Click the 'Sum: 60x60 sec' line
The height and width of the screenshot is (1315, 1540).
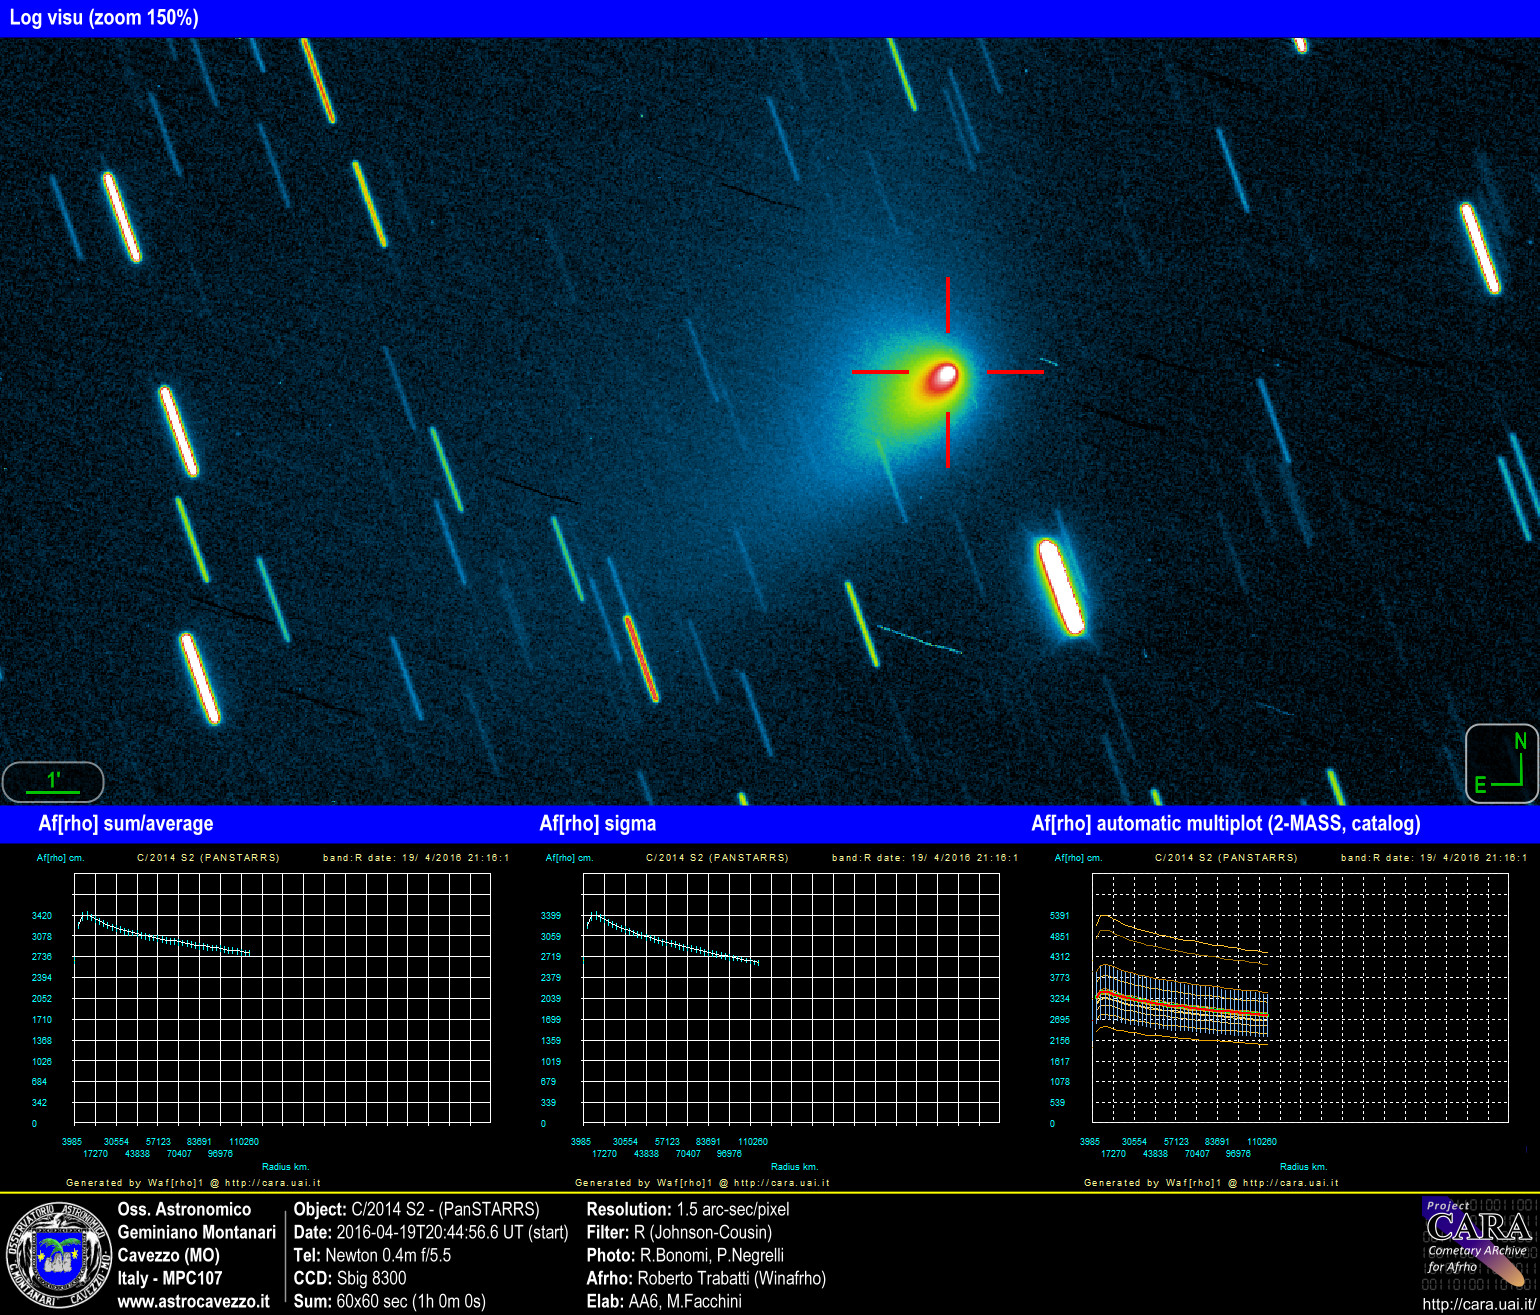[x=389, y=1301]
